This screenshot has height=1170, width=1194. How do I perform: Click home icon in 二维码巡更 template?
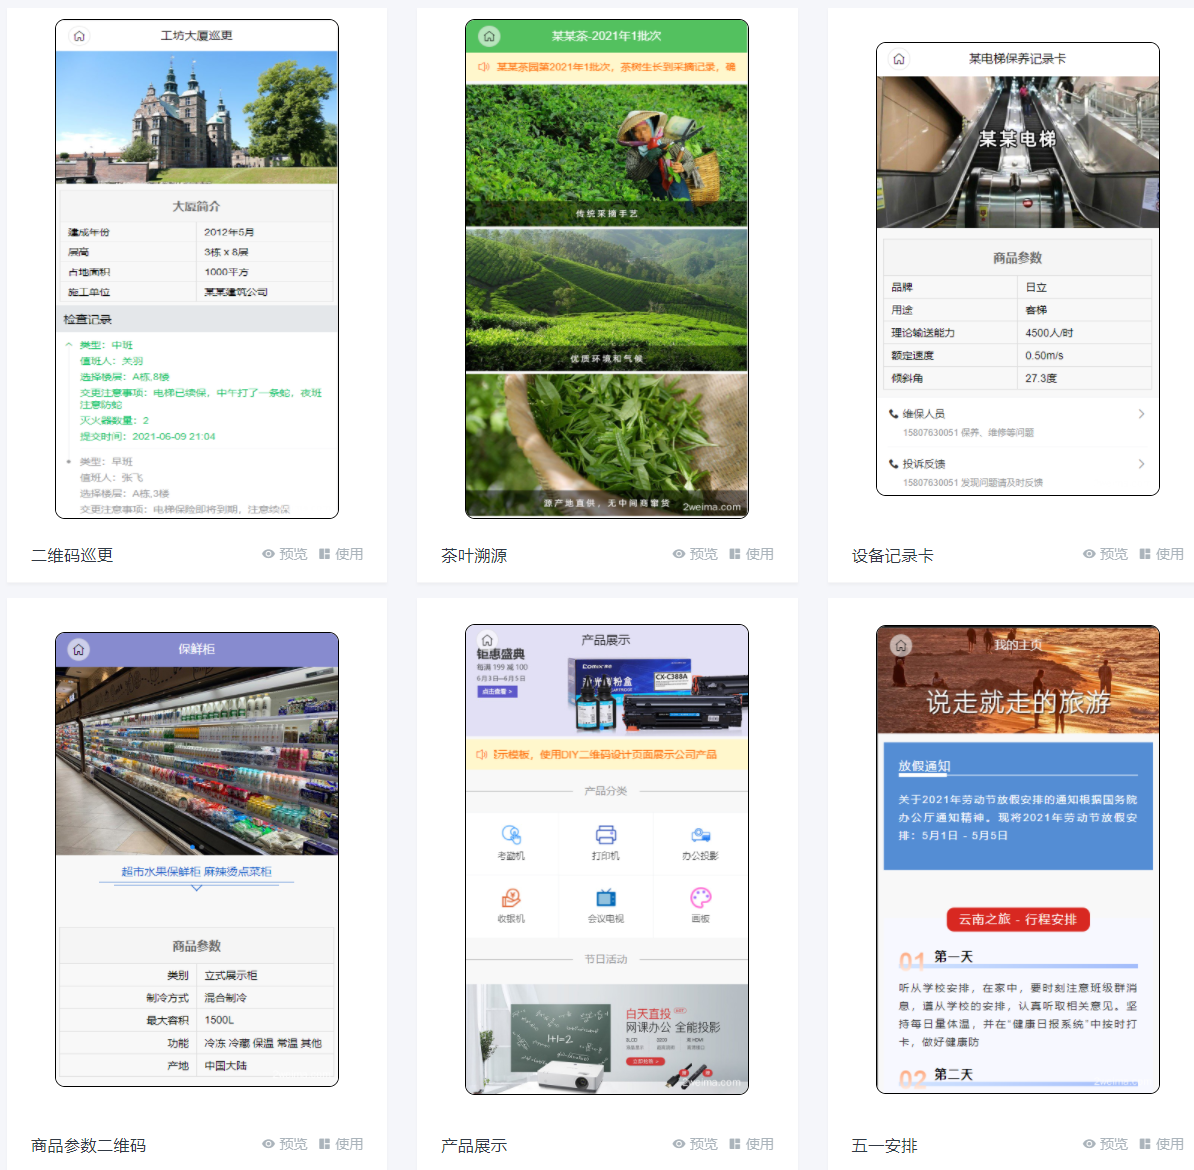(79, 36)
